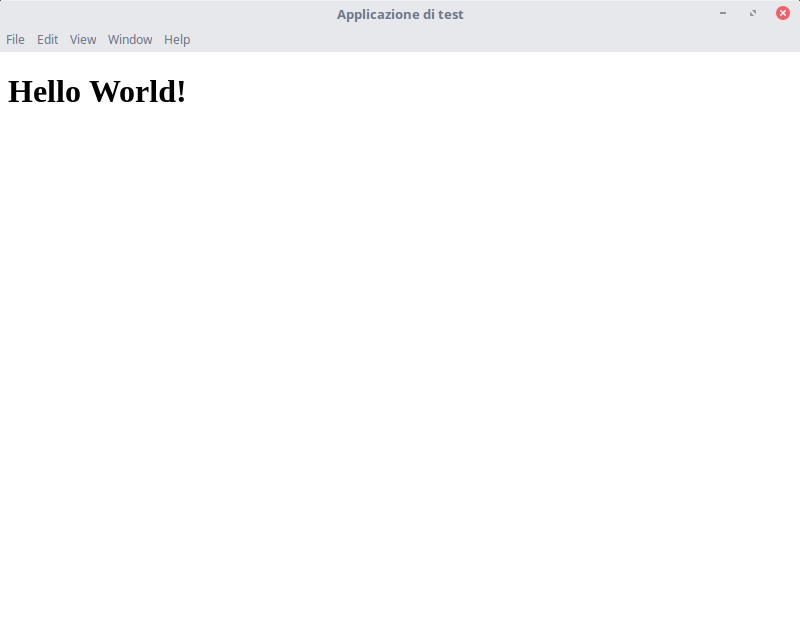Open the Window menu
800x627 pixels.
[130, 40]
